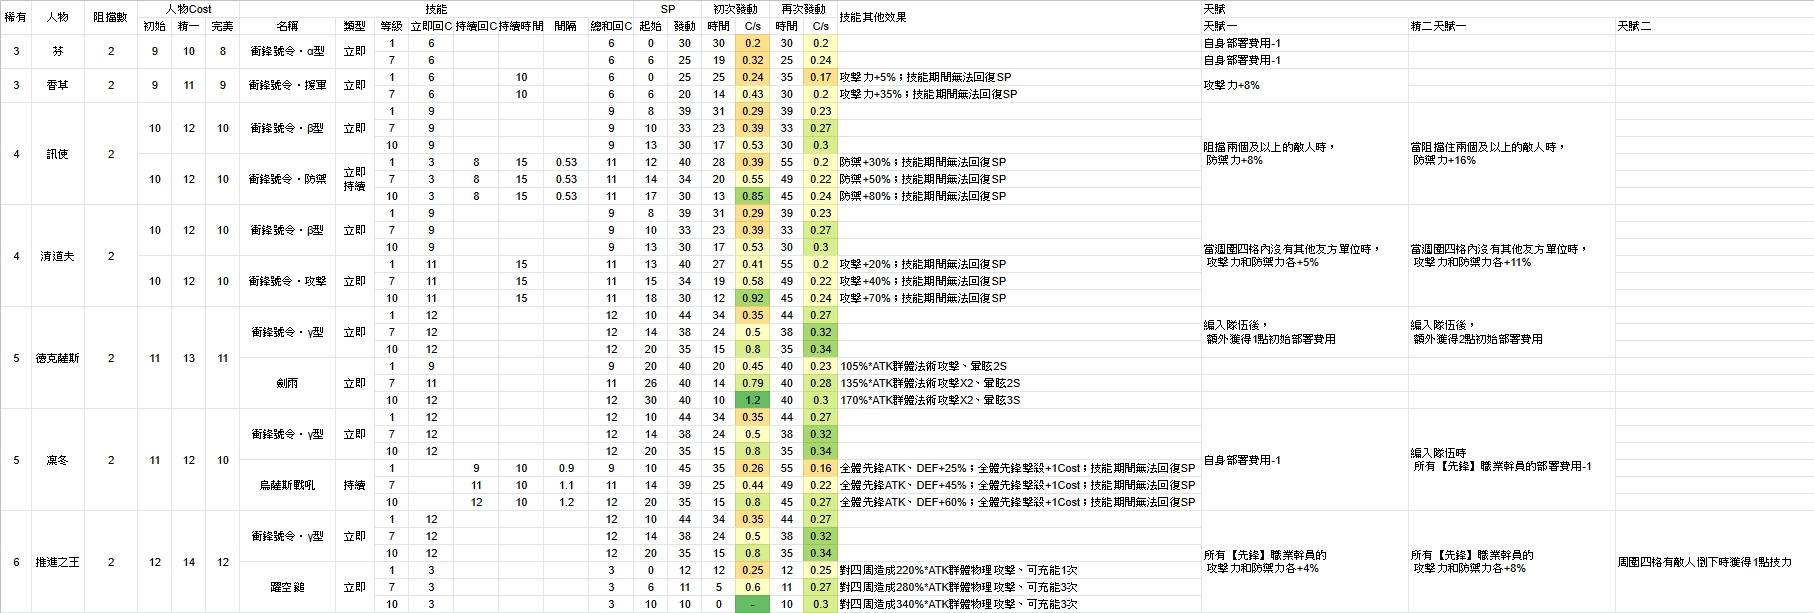Image resolution: width=1814 pixels, height=613 pixels.
Task: Select the 阻擋數 header cell
Action: (x=110, y=17)
